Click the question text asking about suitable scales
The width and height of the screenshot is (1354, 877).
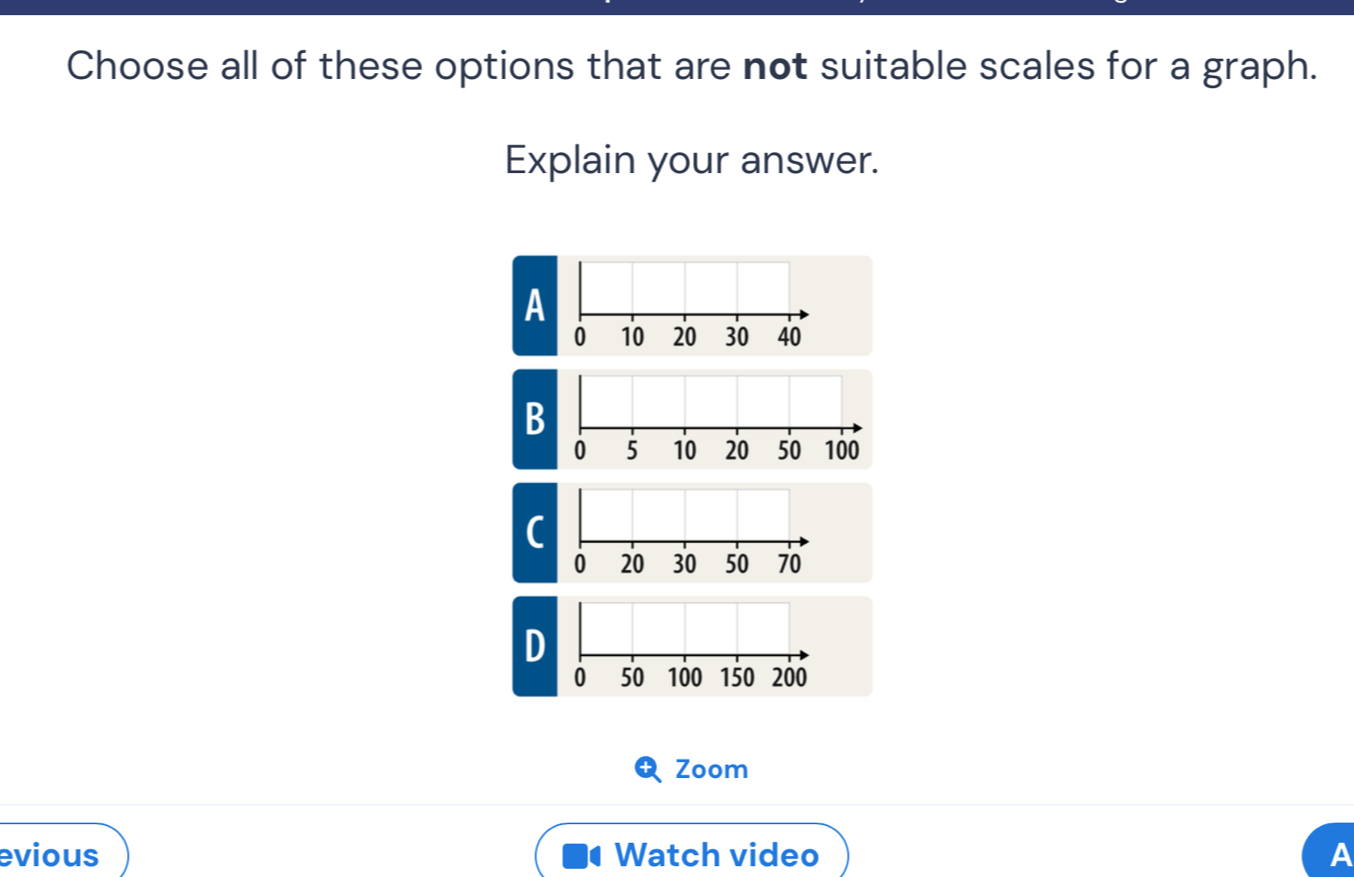tap(692, 66)
